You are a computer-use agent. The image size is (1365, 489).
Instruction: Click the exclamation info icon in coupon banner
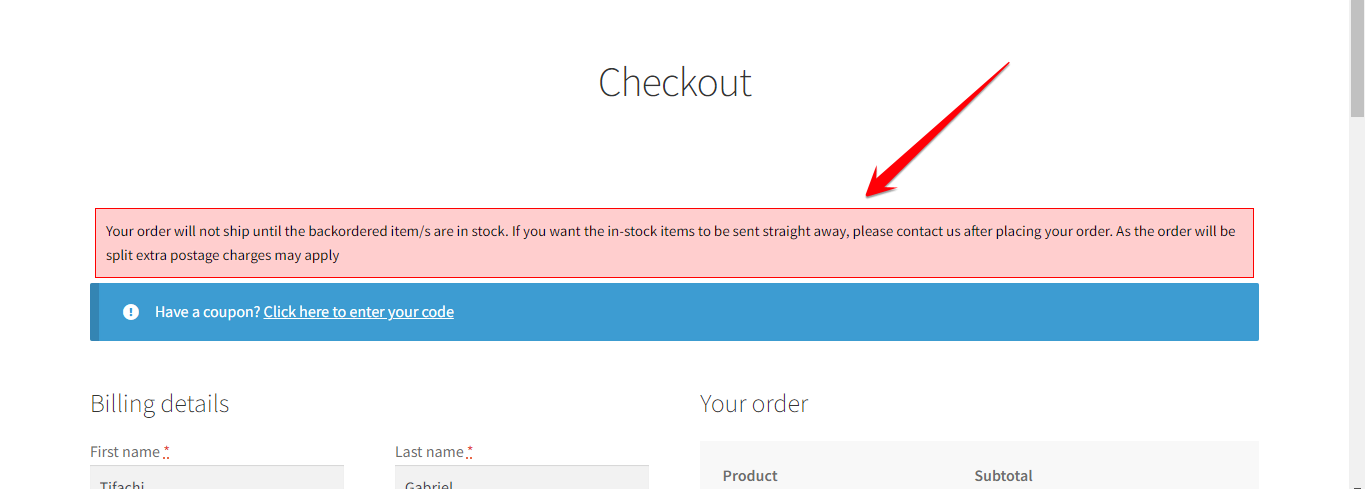tap(131, 312)
